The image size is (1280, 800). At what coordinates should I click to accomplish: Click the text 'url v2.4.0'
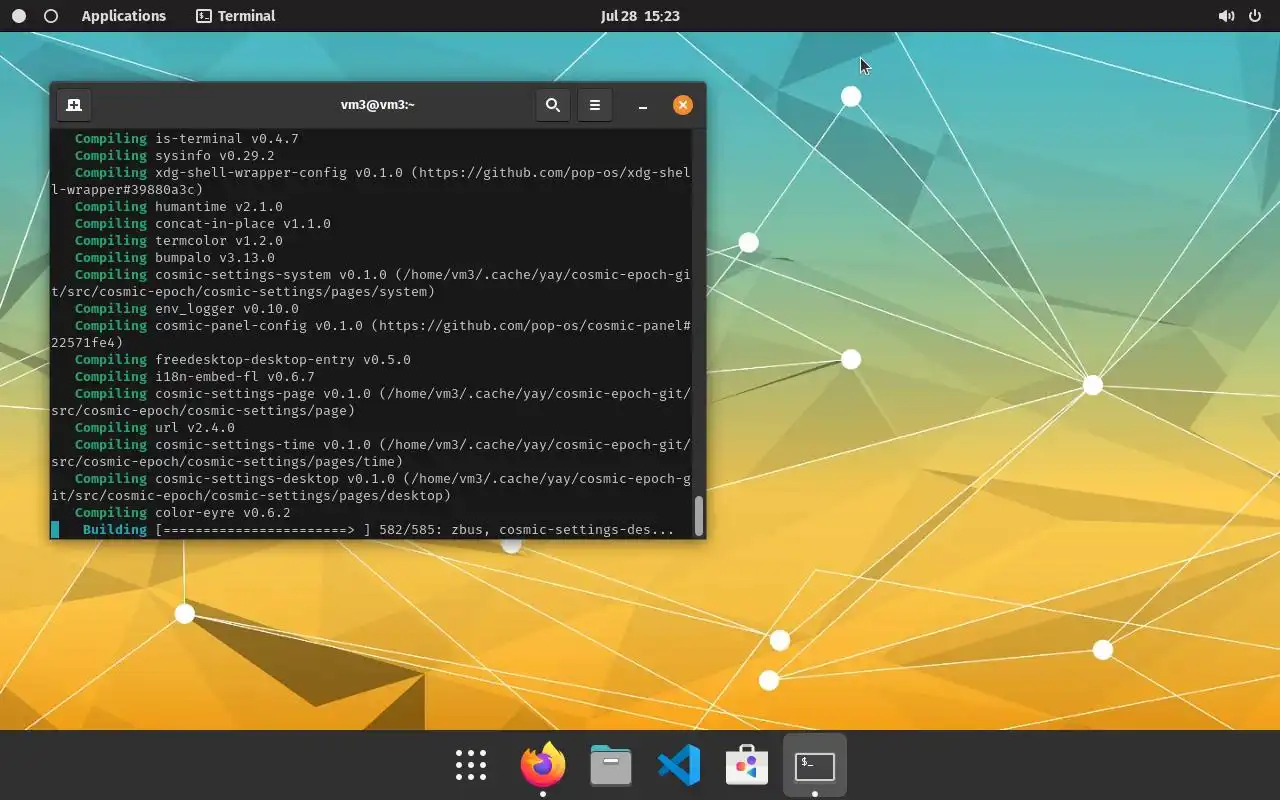click(x=195, y=428)
